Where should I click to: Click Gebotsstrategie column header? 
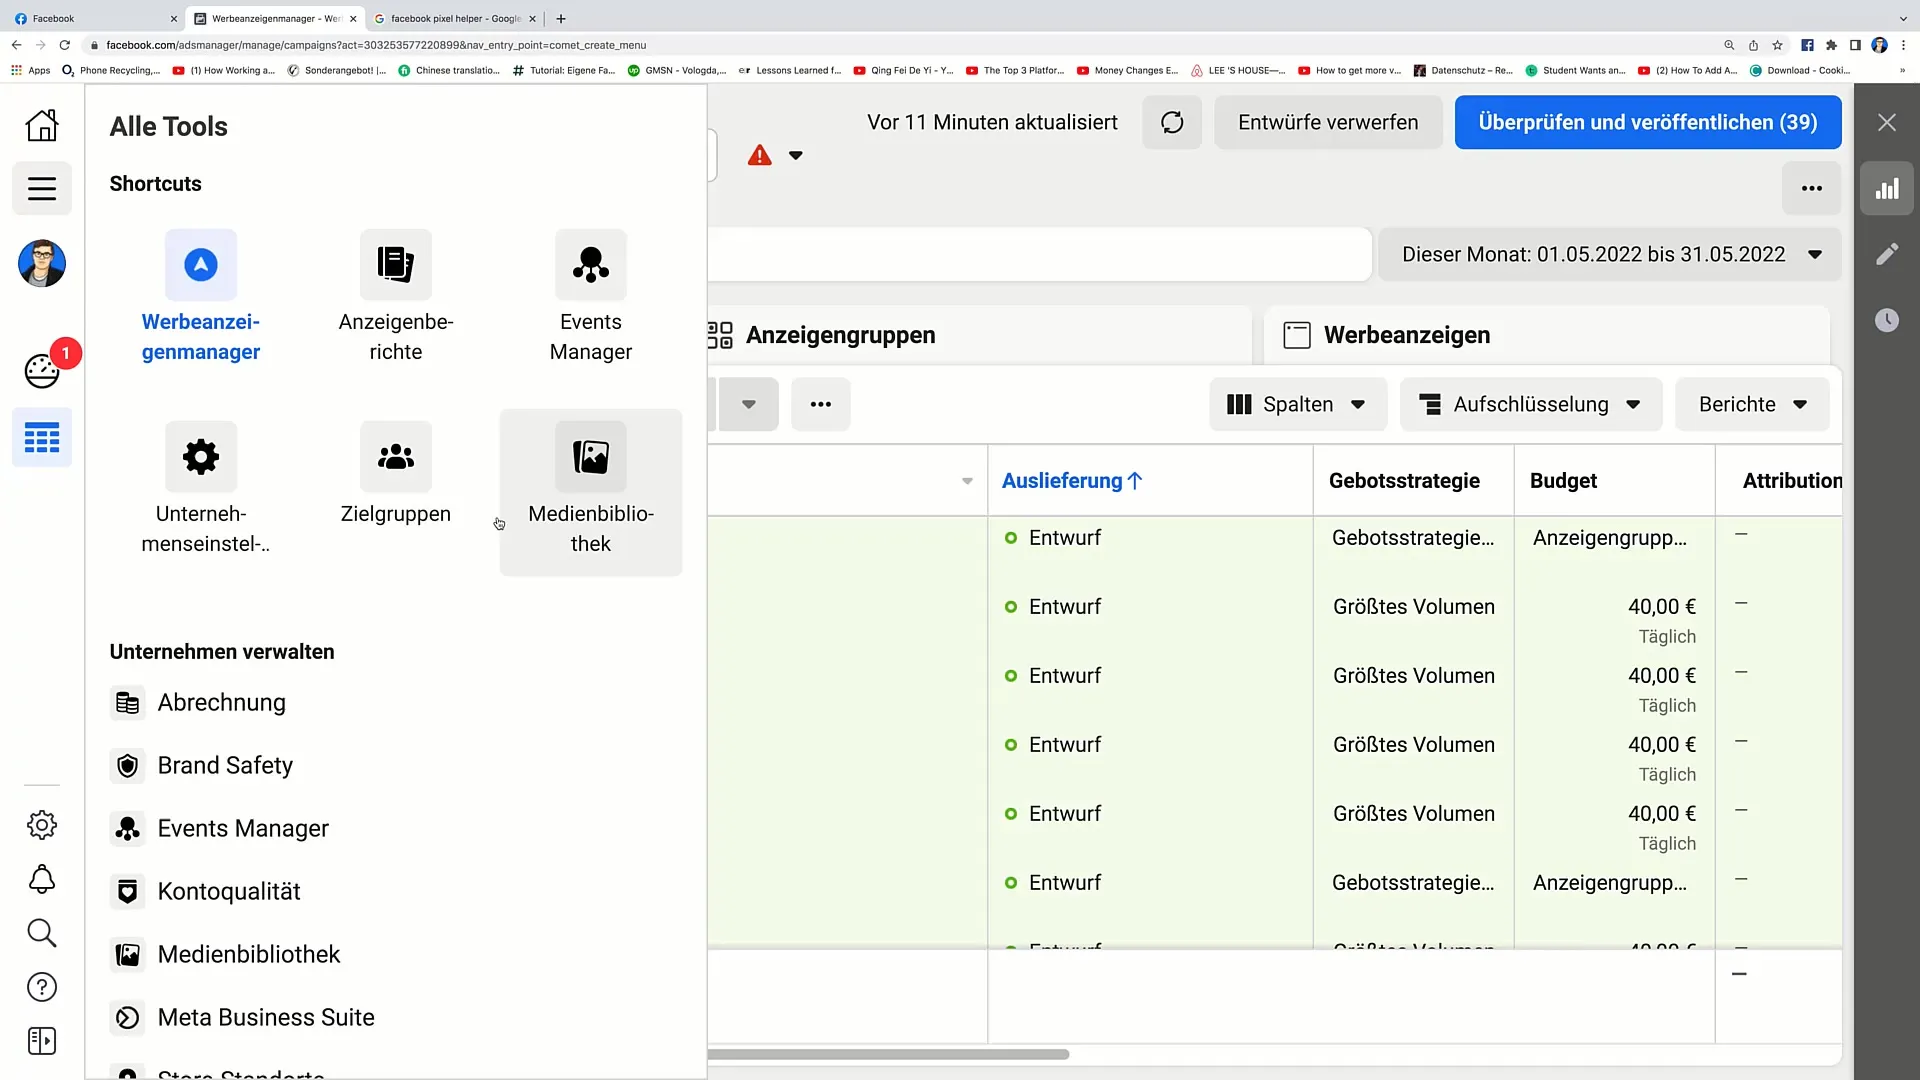click(x=1404, y=481)
